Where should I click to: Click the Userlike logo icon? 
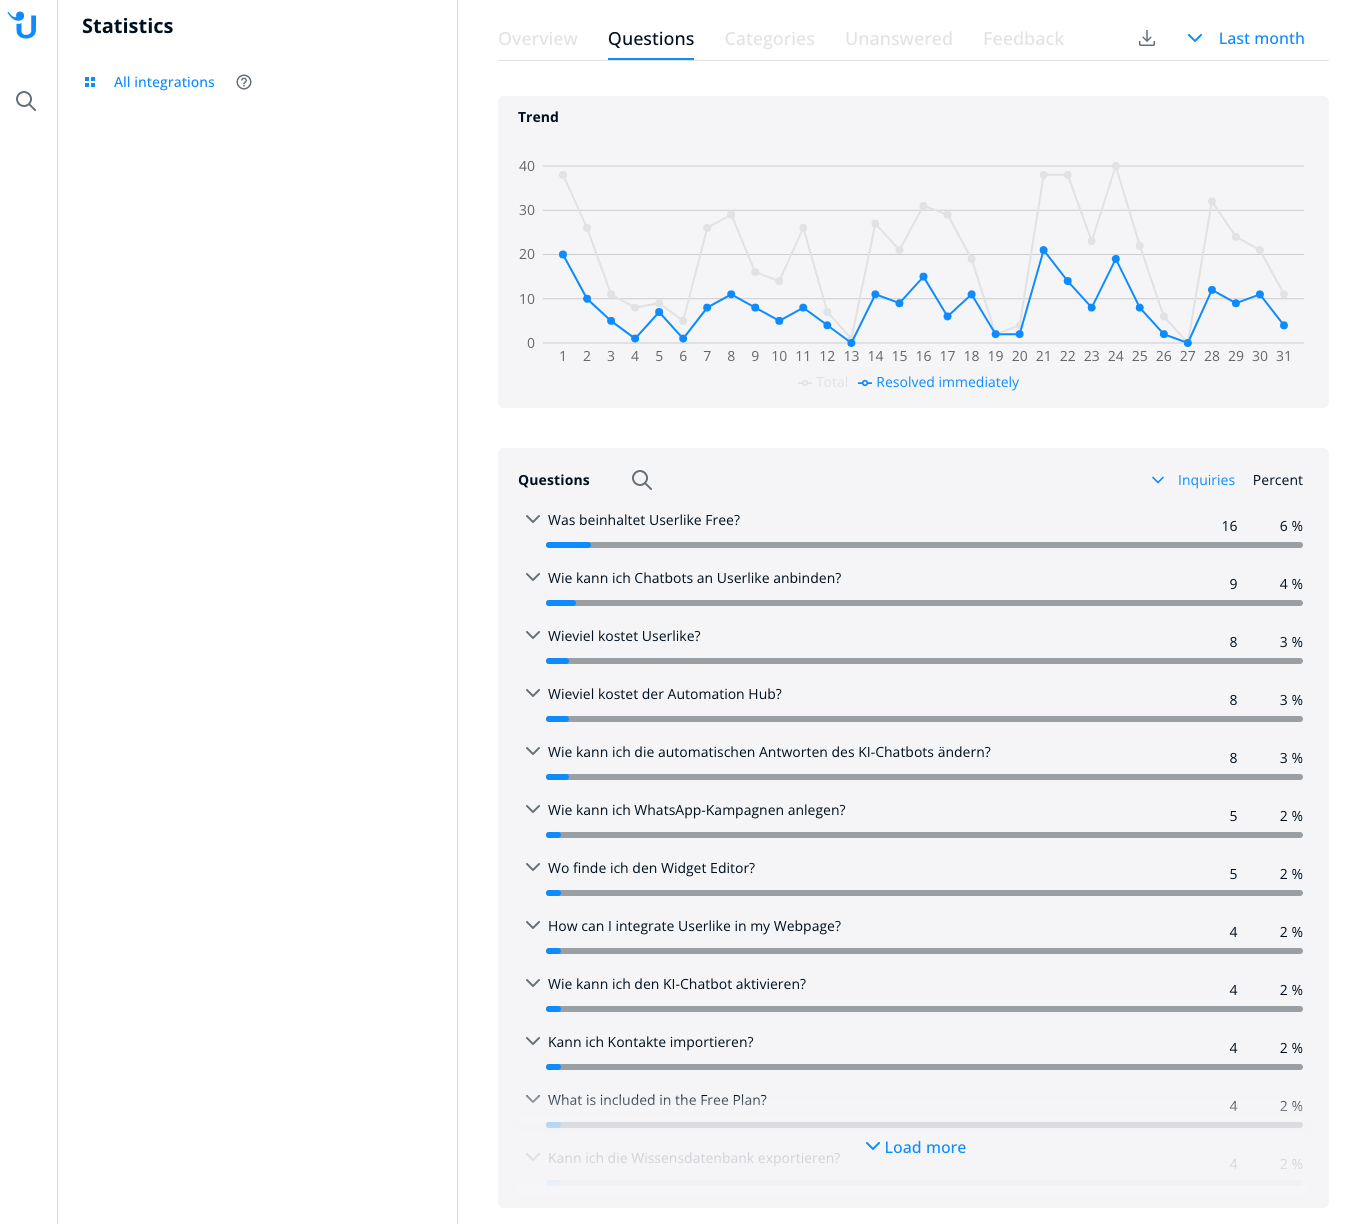point(24,25)
